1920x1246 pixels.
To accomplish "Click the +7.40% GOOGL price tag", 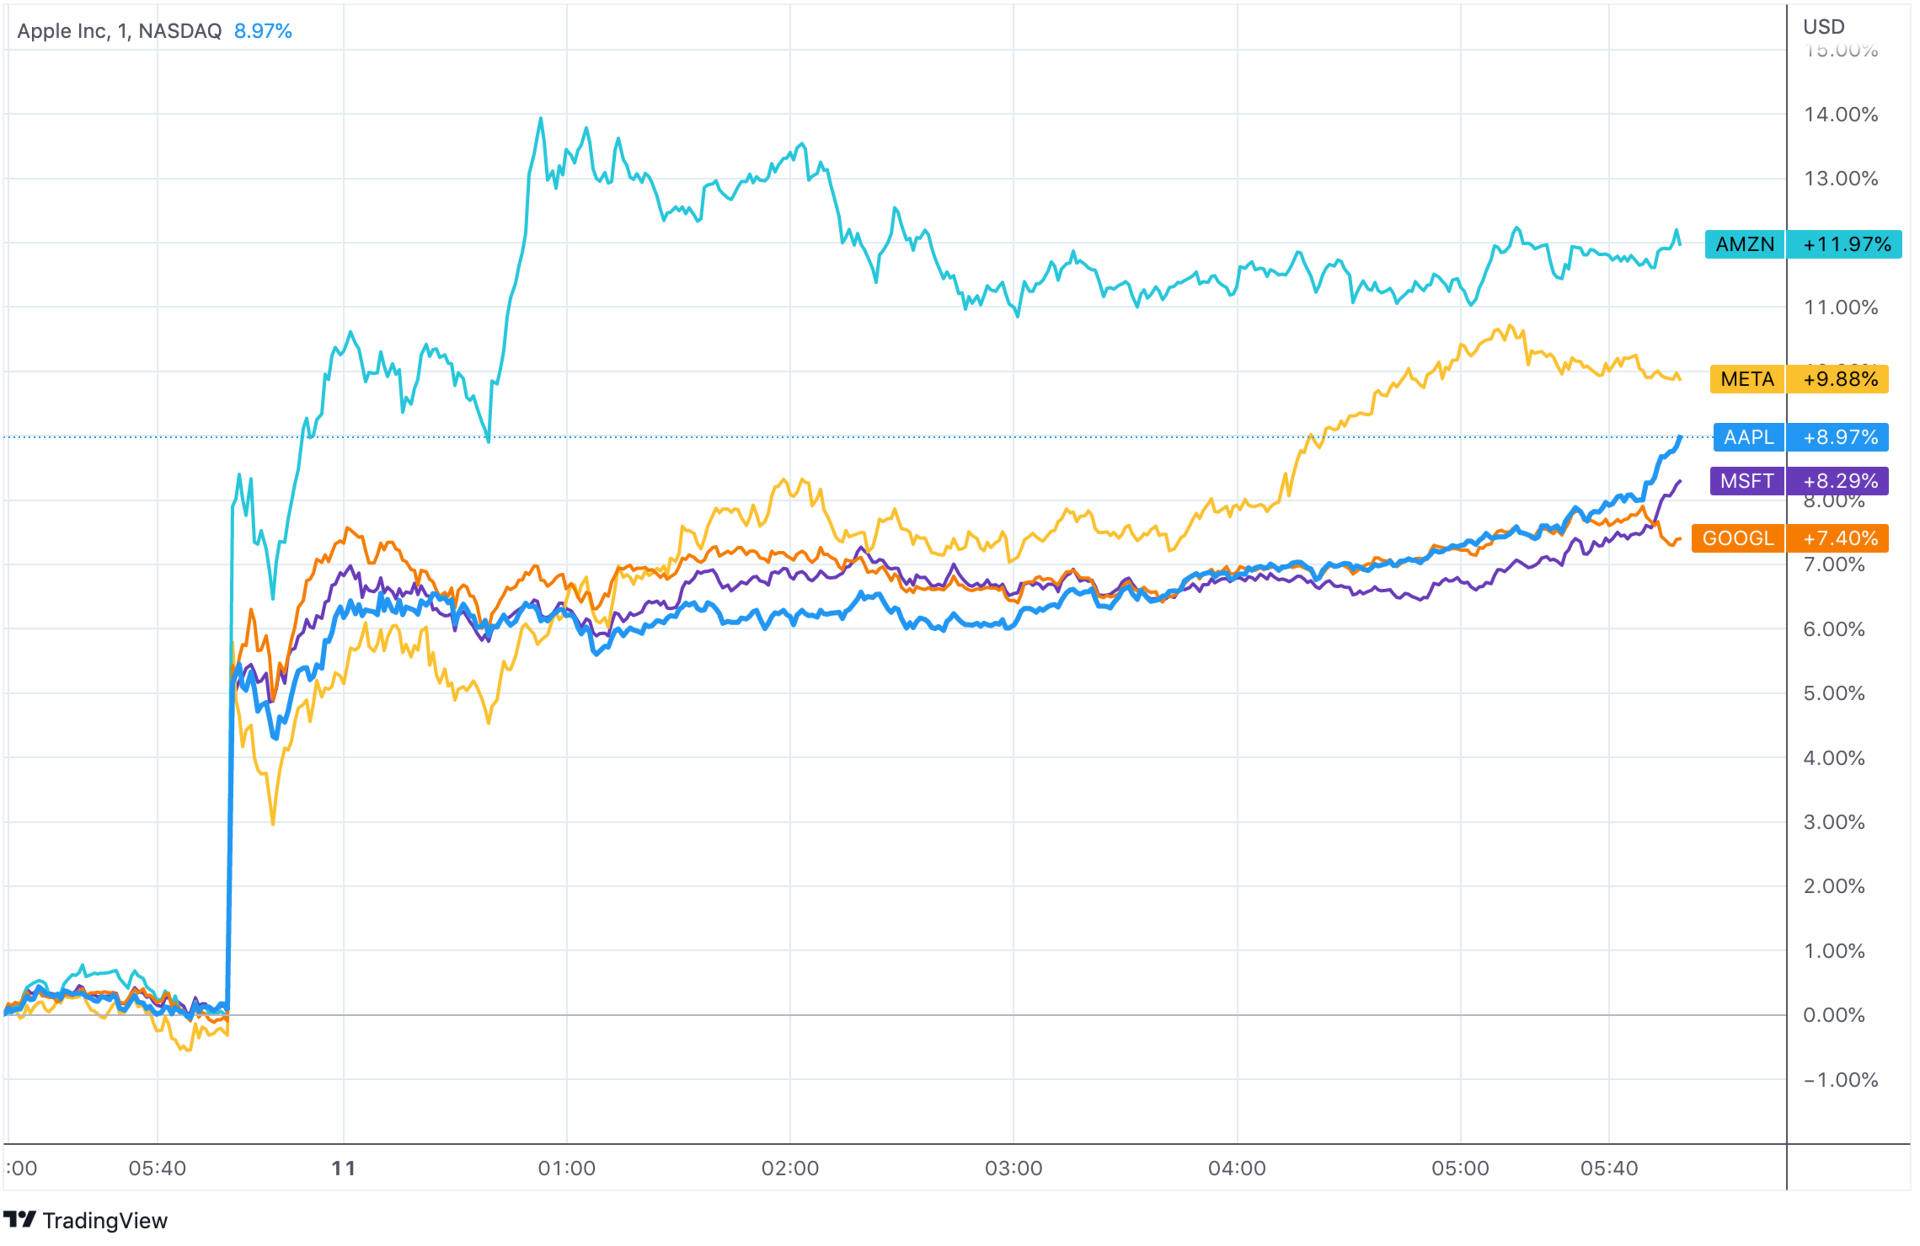I will [x=1840, y=538].
